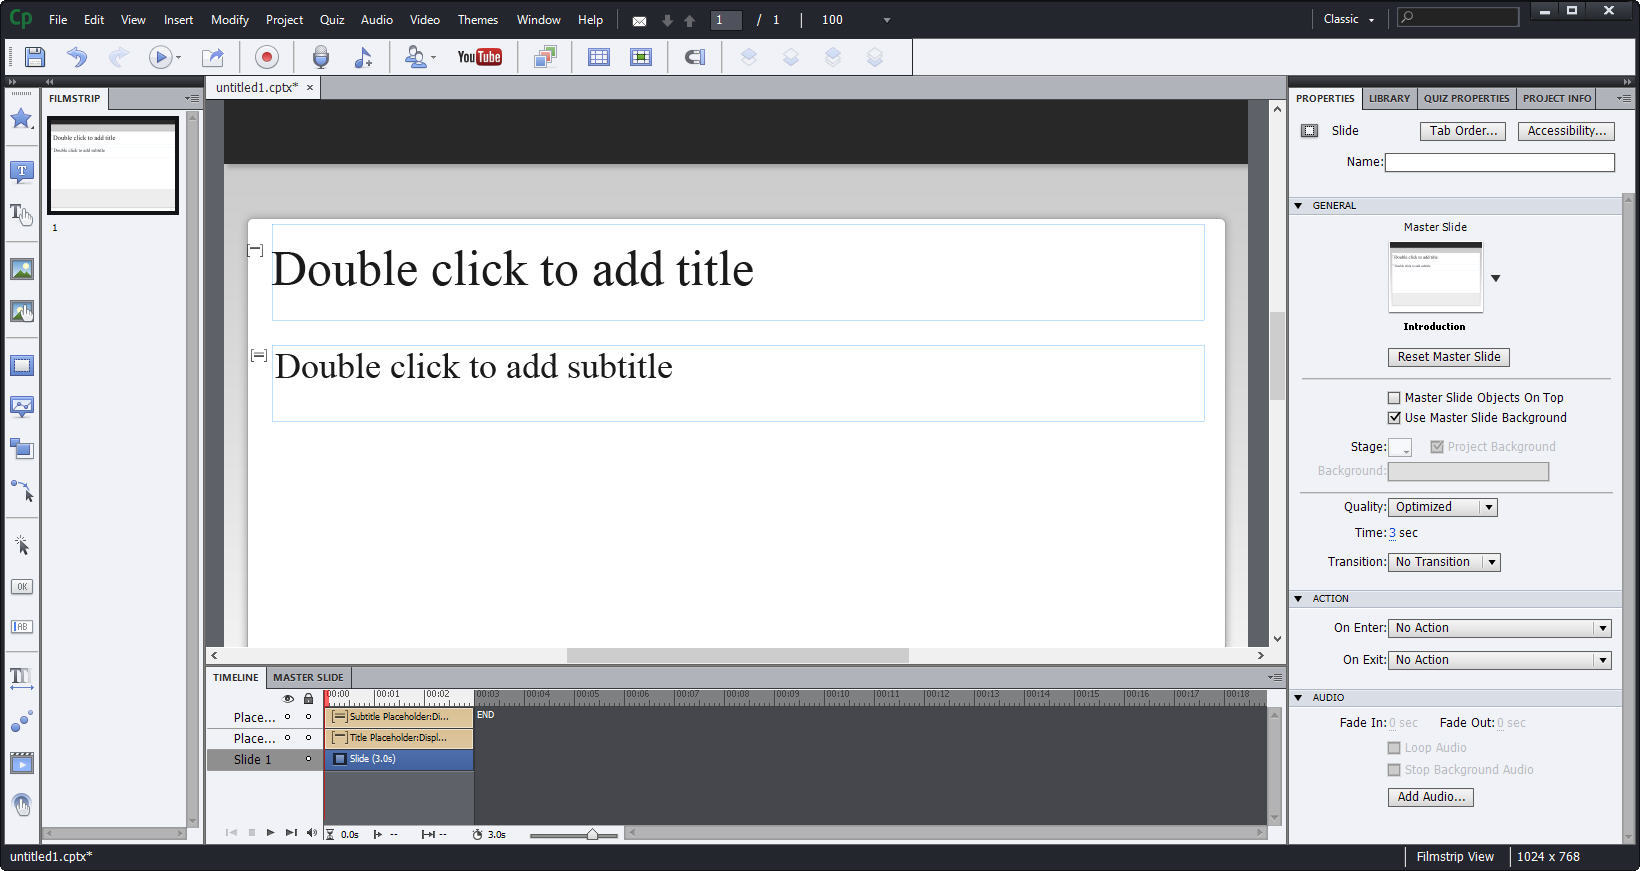Click the magnet snap icon in toolbar
1640x871 pixels.
(694, 57)
